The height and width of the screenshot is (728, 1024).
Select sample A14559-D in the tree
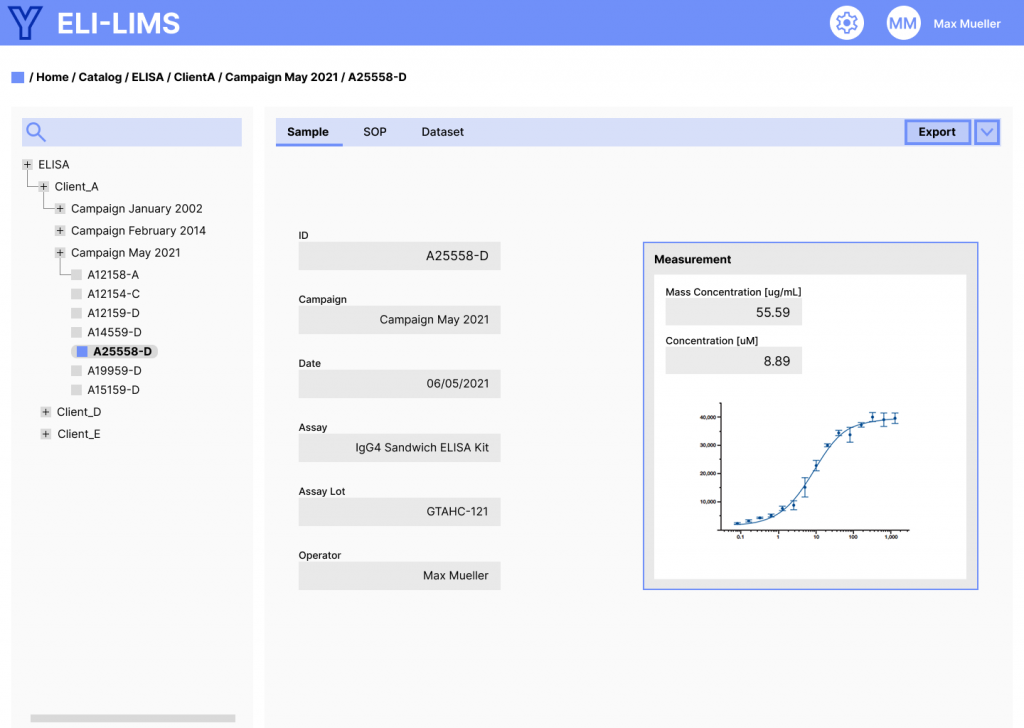pos(114,332)
